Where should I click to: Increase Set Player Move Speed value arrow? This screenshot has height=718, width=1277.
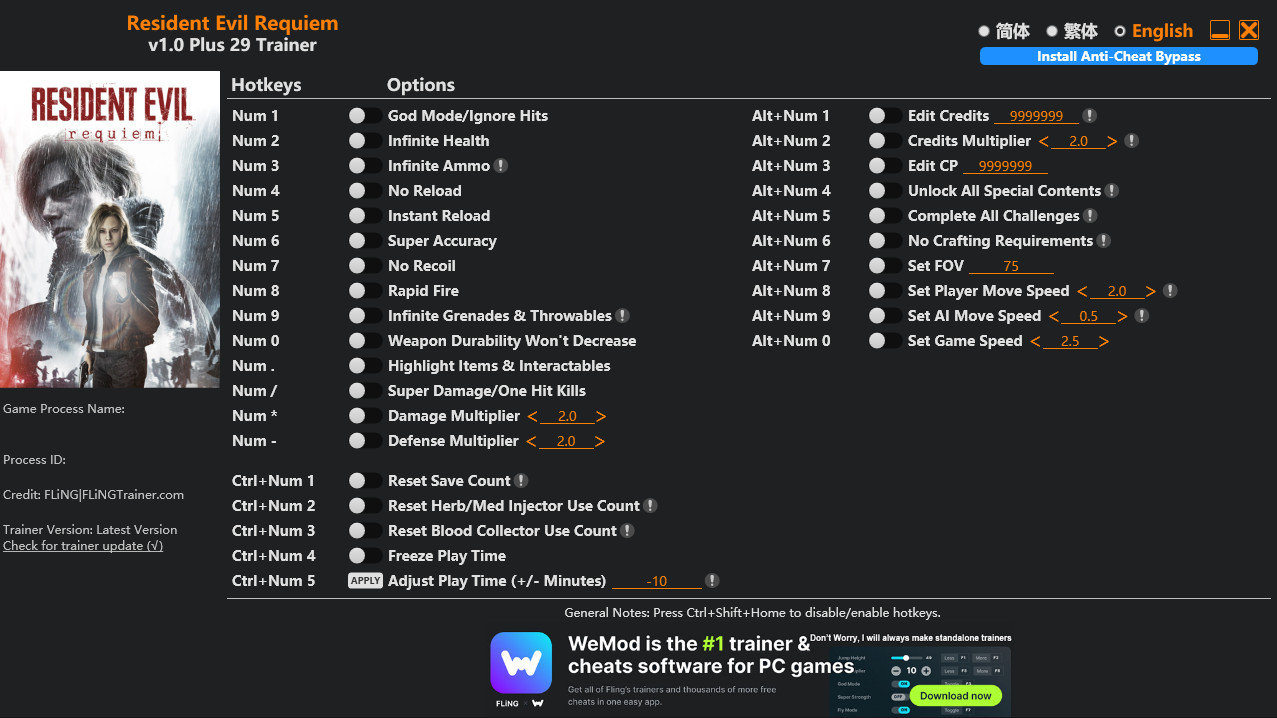pyautogui.click(x=1151, y=291)
